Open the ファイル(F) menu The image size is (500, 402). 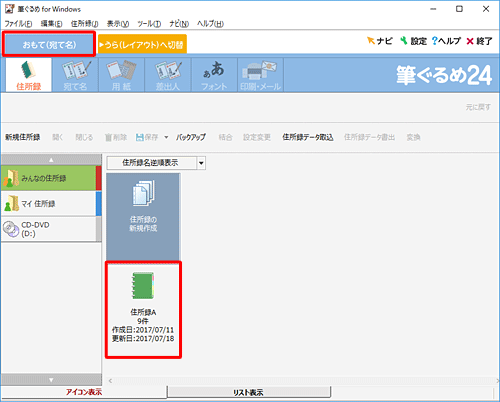18,24
